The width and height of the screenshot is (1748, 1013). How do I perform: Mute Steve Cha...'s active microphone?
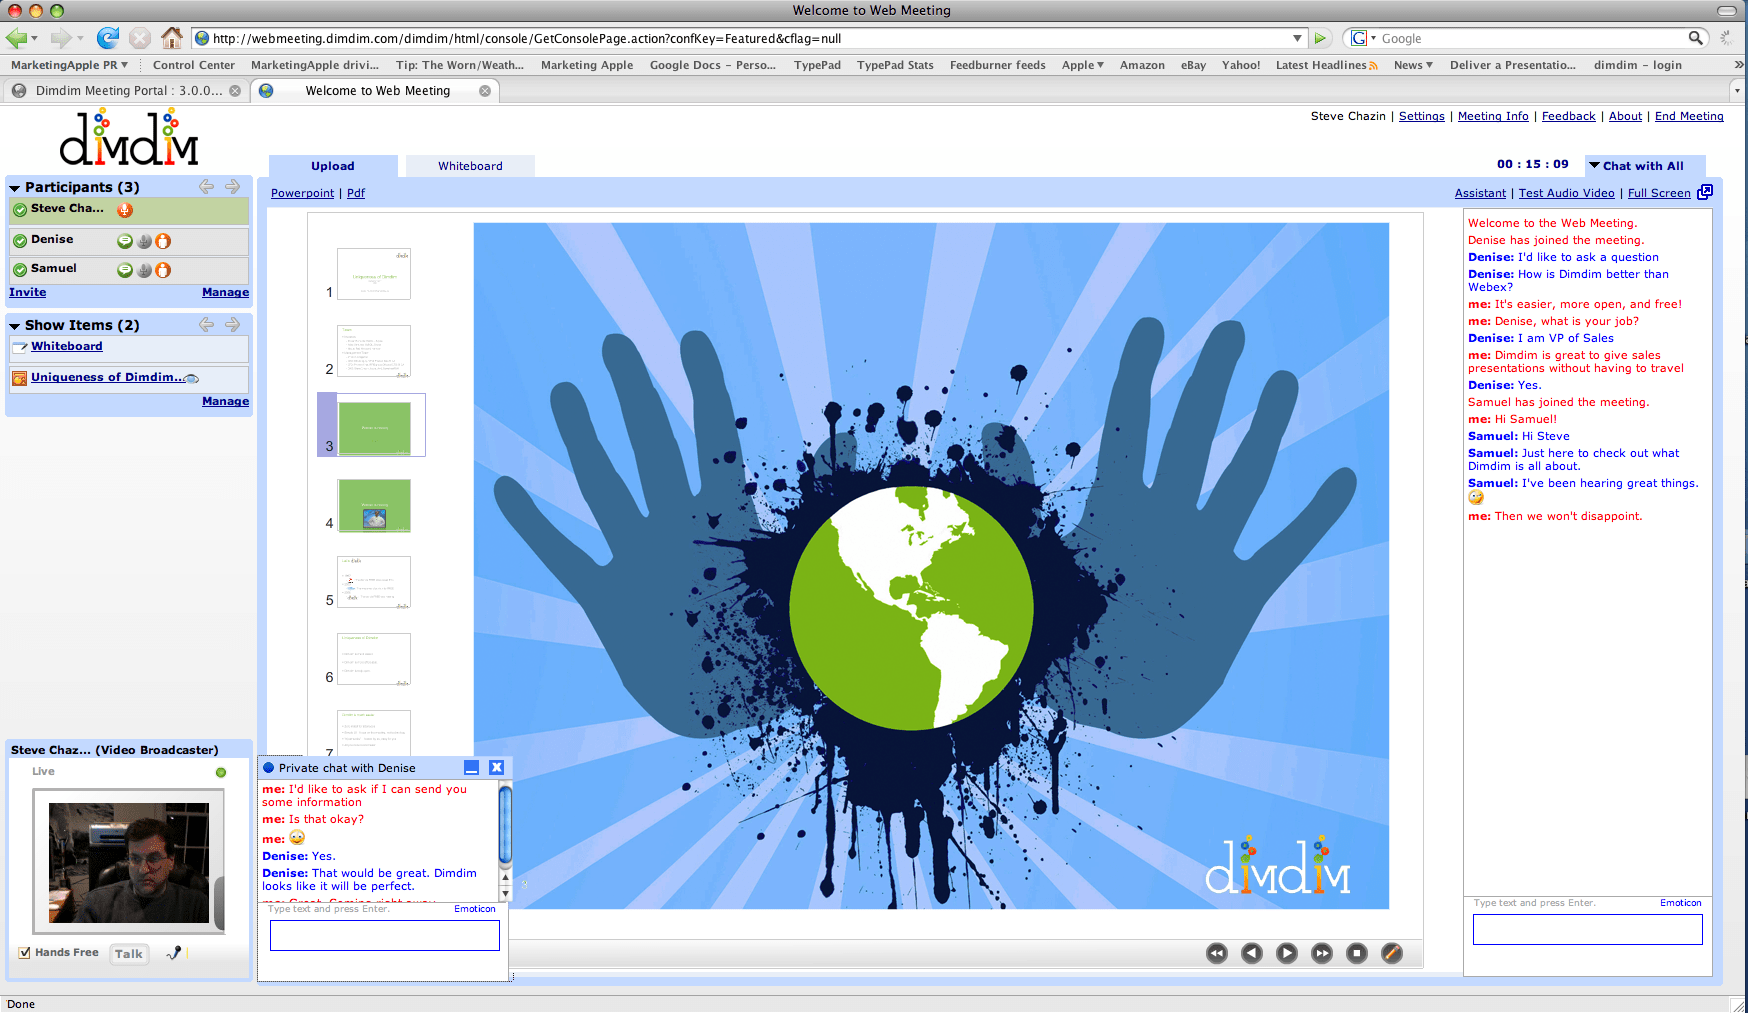(124, 210)
